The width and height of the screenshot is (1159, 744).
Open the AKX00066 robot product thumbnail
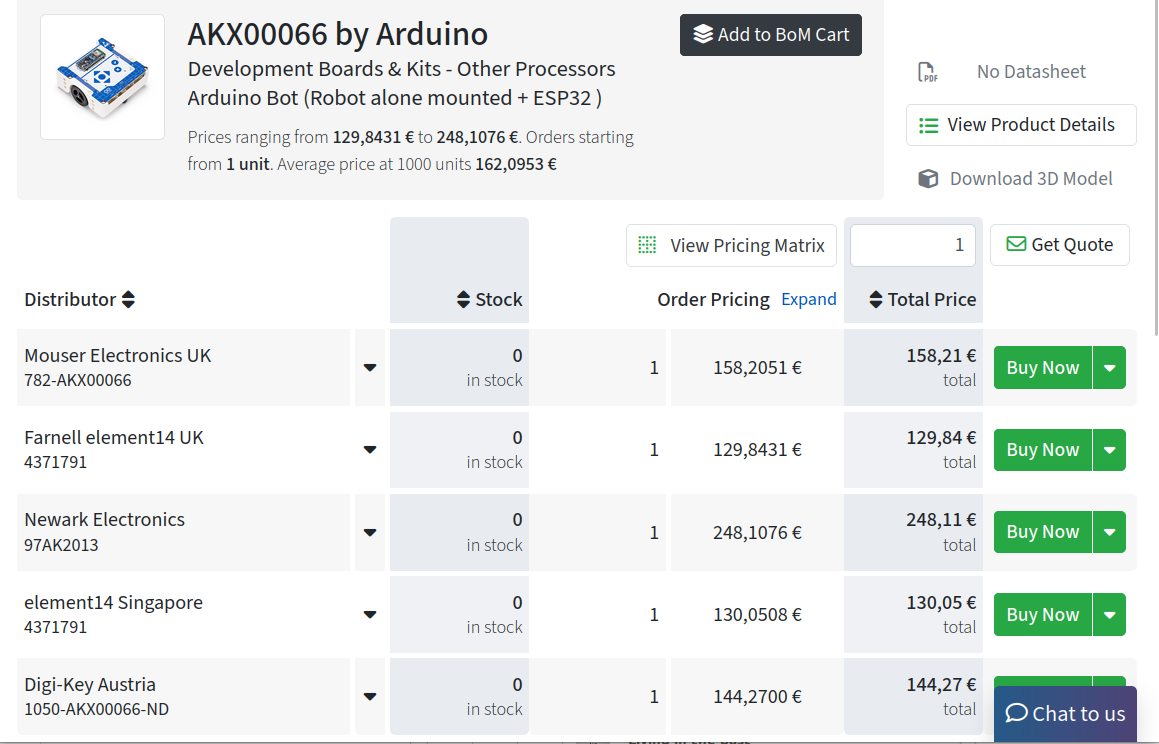[x=102, y=77]
